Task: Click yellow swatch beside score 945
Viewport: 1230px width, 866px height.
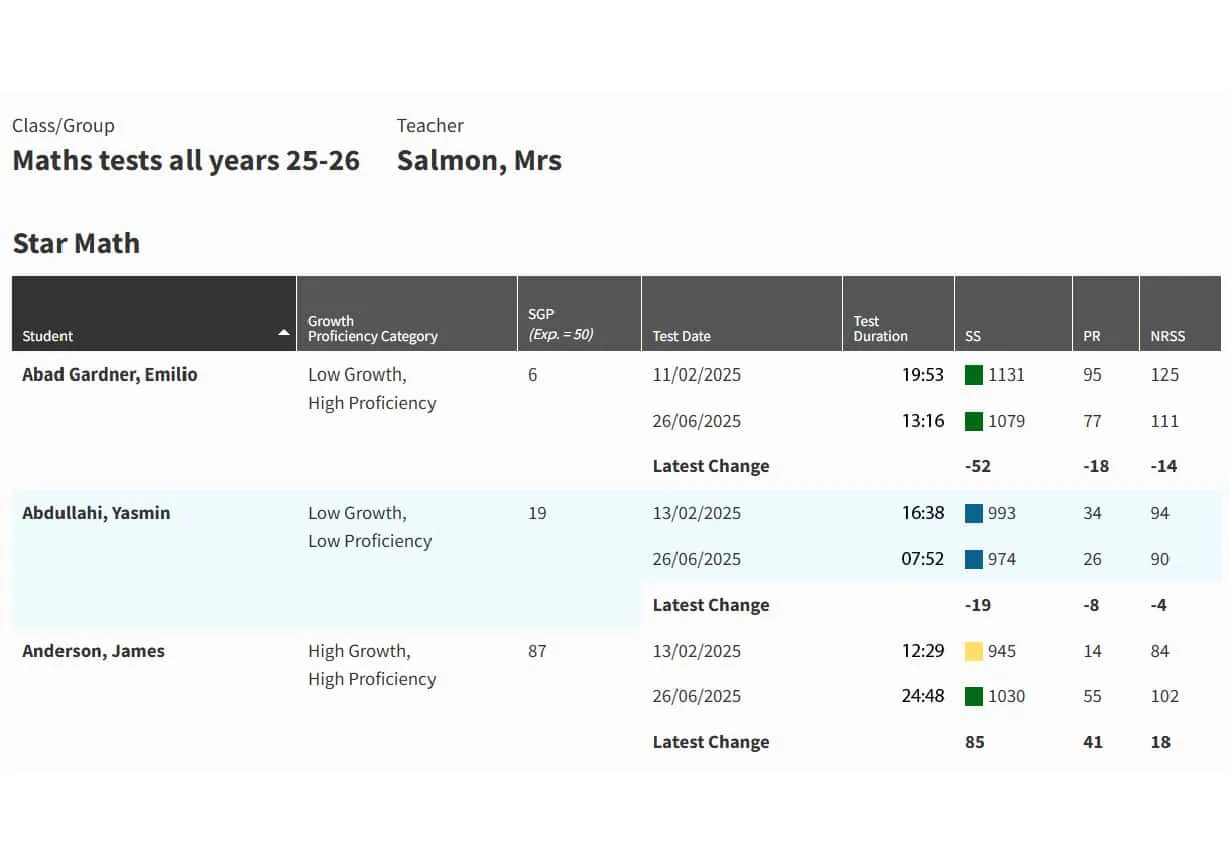Action: [x=974, y=651]
